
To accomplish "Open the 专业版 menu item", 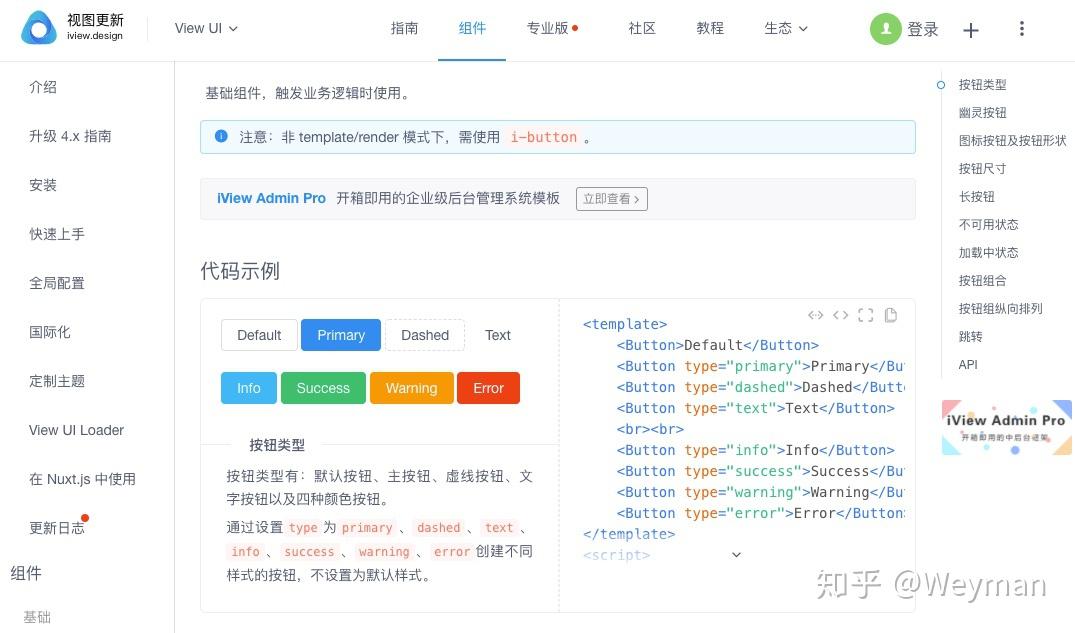I will click(x=546, y=28).
